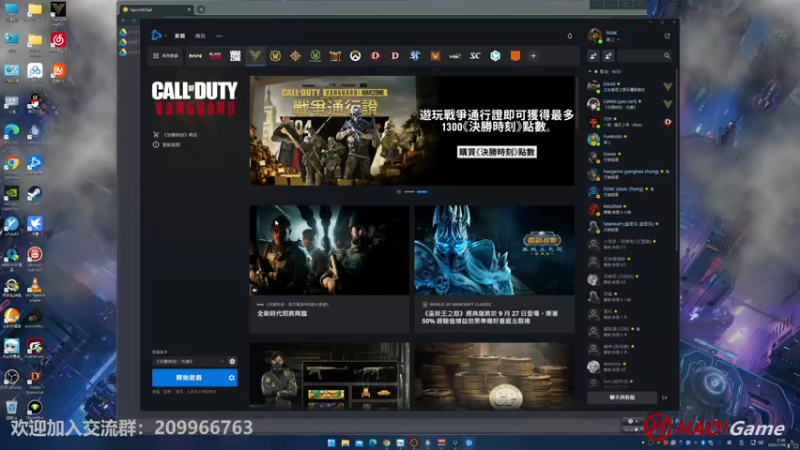
Task: Open the VLC media player desktop icon
Action: (x=35, y=290)
